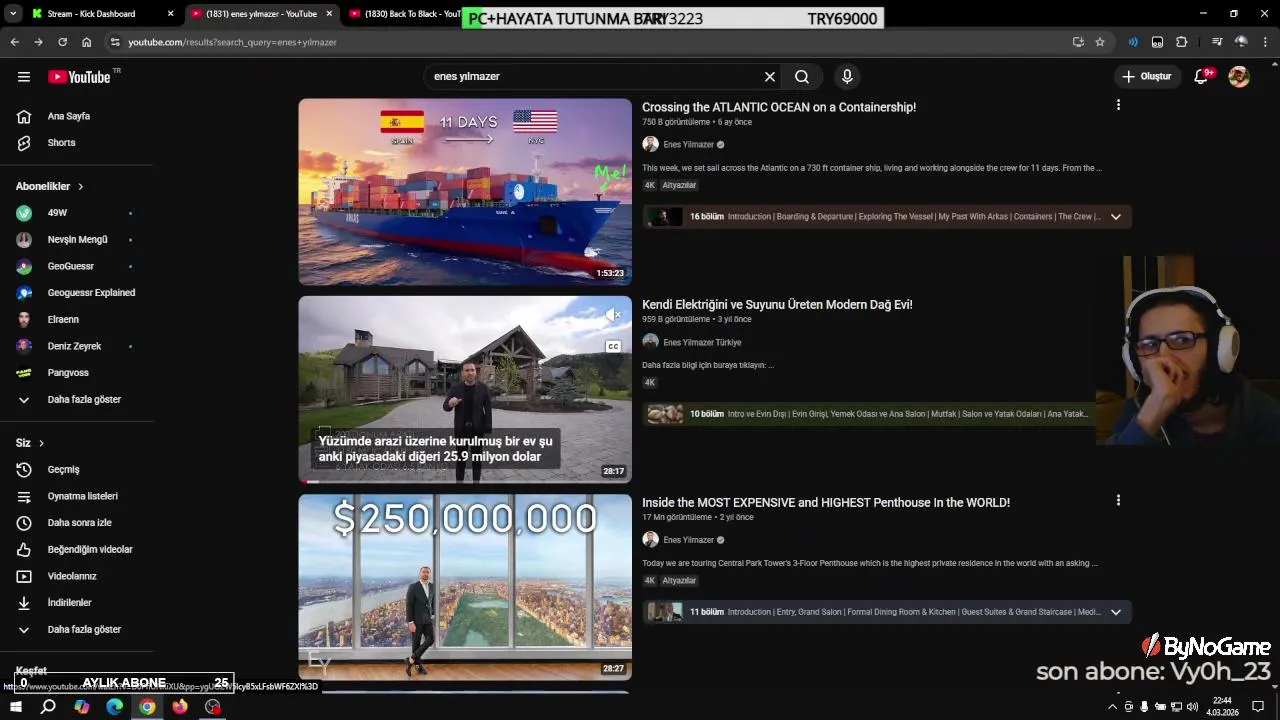
Task: Click the Oluştur create button
Action: tap(1146, 77)
